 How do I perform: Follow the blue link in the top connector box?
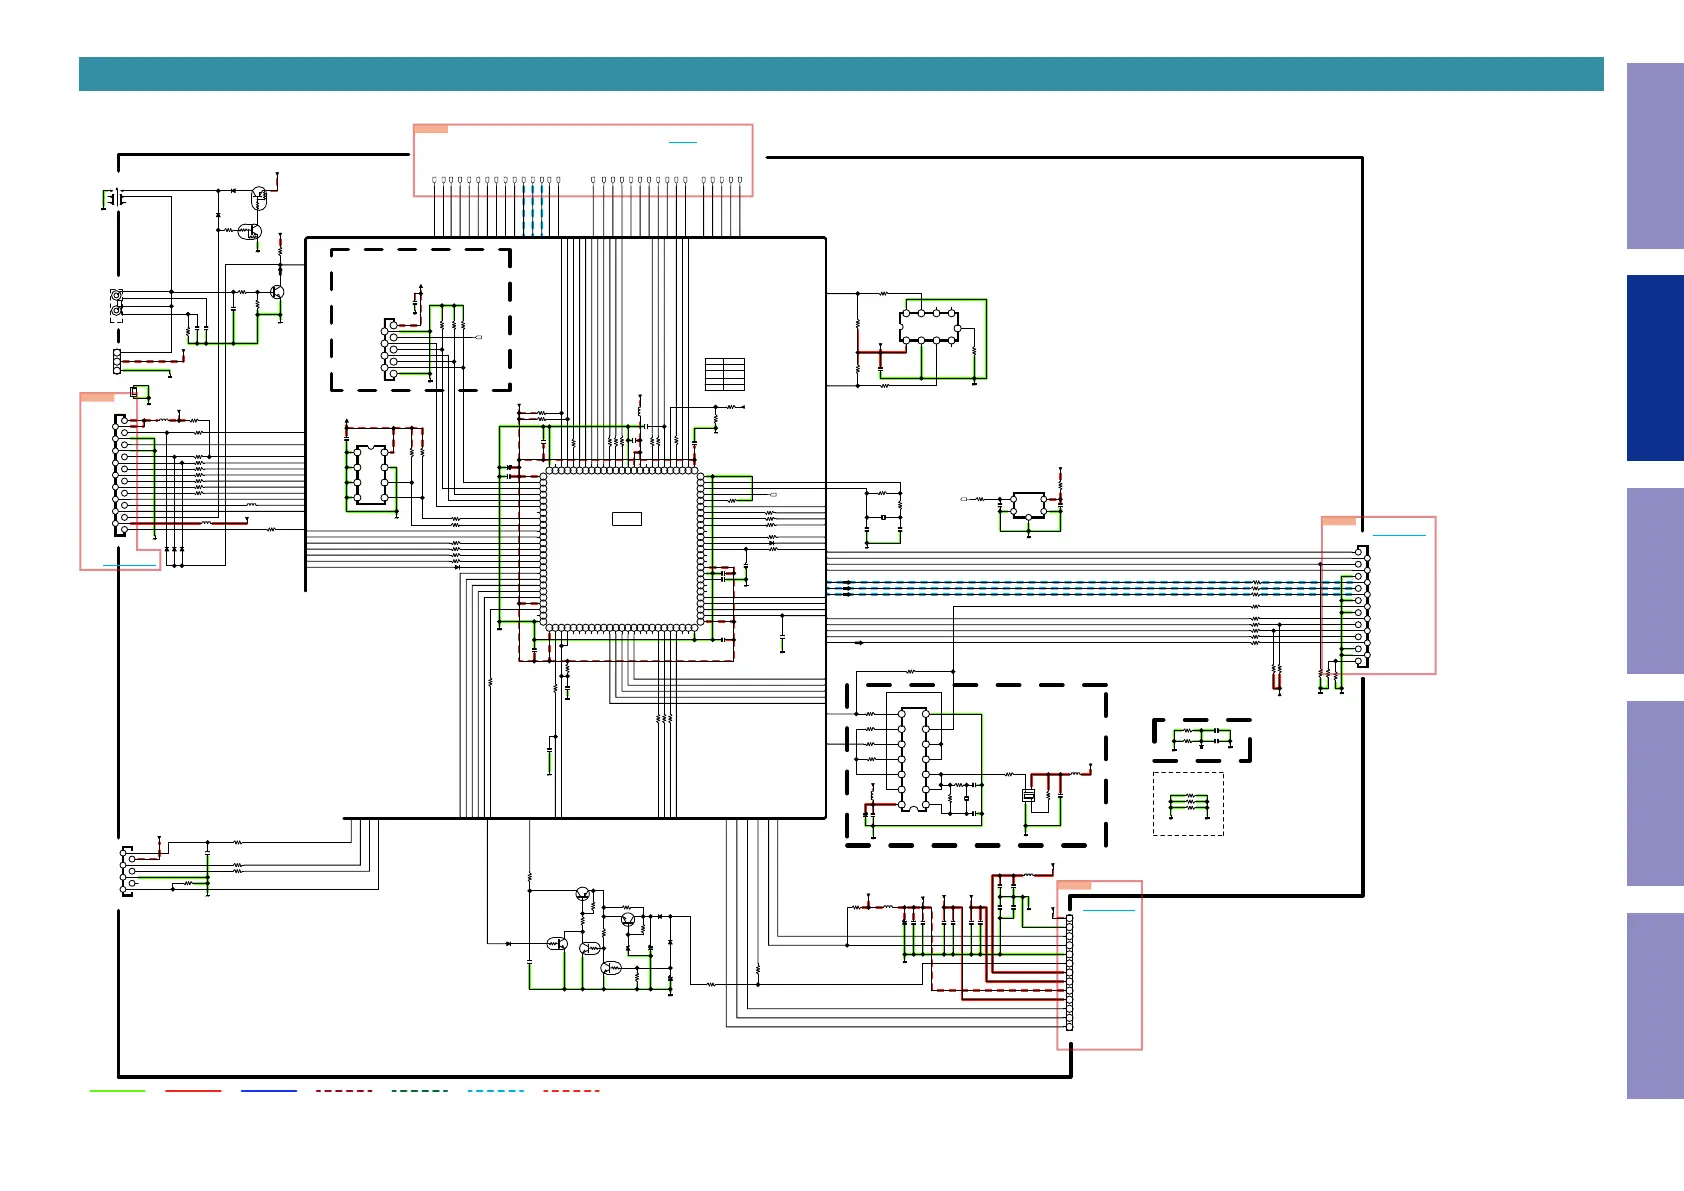683,143
